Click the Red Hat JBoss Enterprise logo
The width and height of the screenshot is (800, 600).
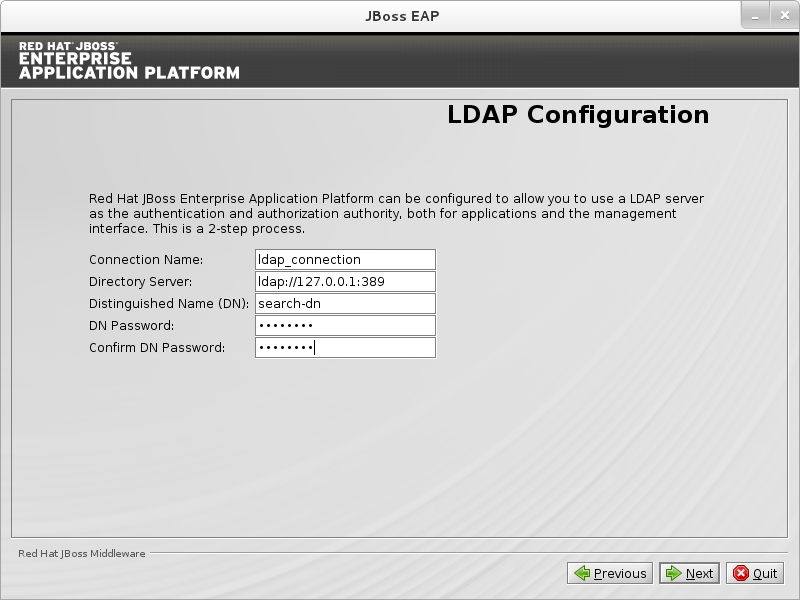pyautogui.click(x=129, y=60)
